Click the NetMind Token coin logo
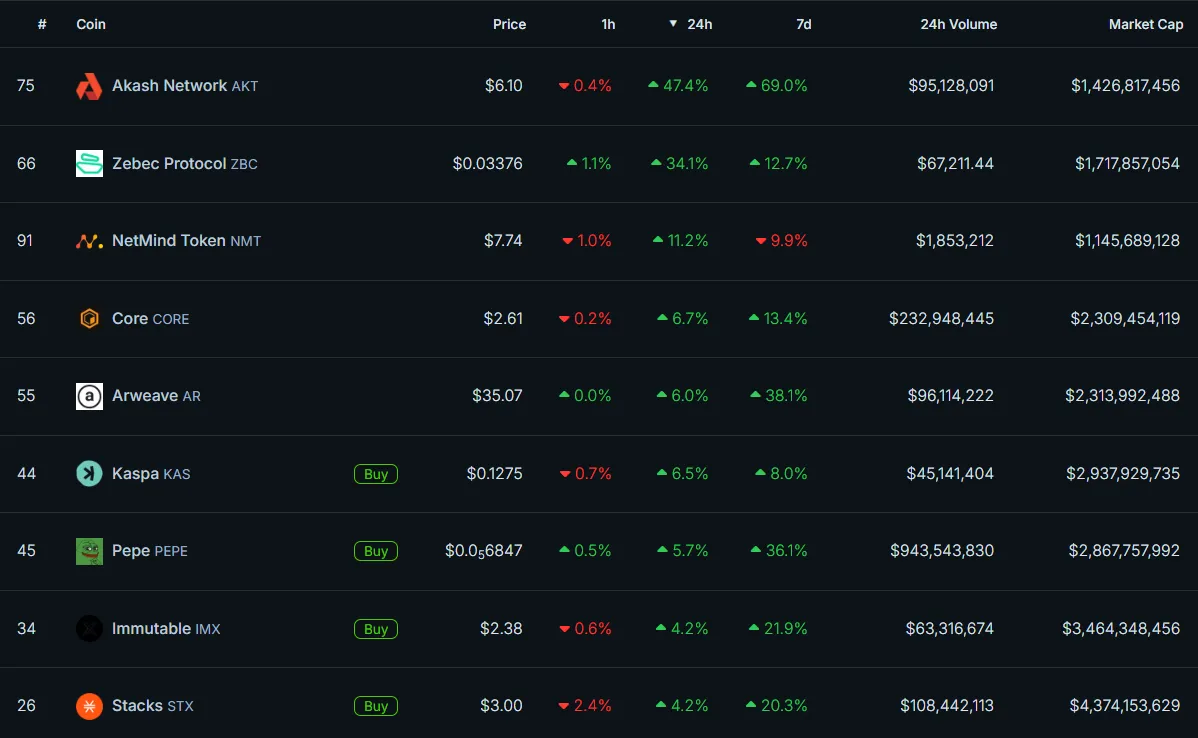Screen dimensions: 1198x738 point(89,241)
